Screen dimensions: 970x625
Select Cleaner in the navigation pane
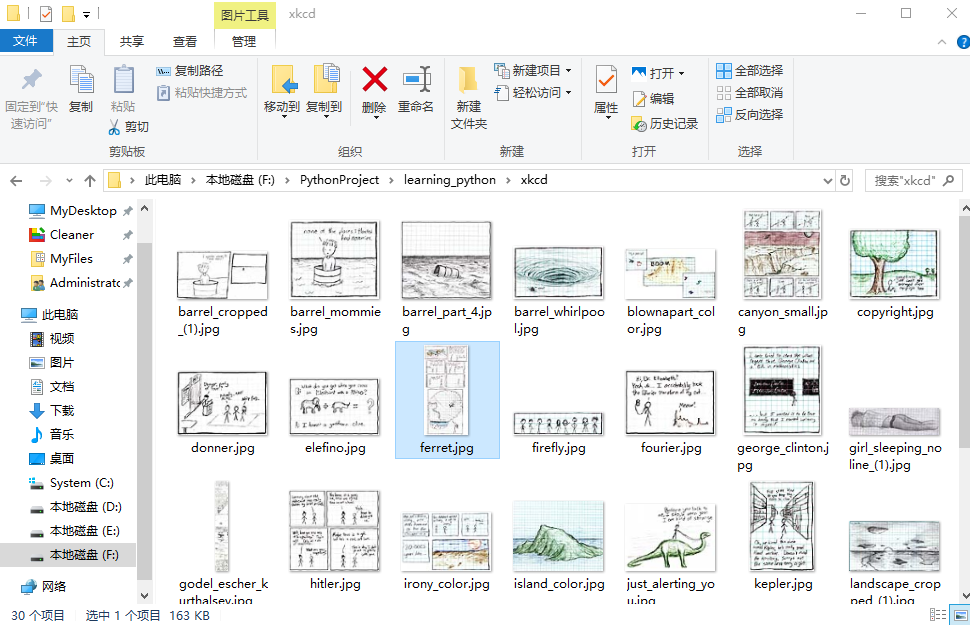pos(72,235)
